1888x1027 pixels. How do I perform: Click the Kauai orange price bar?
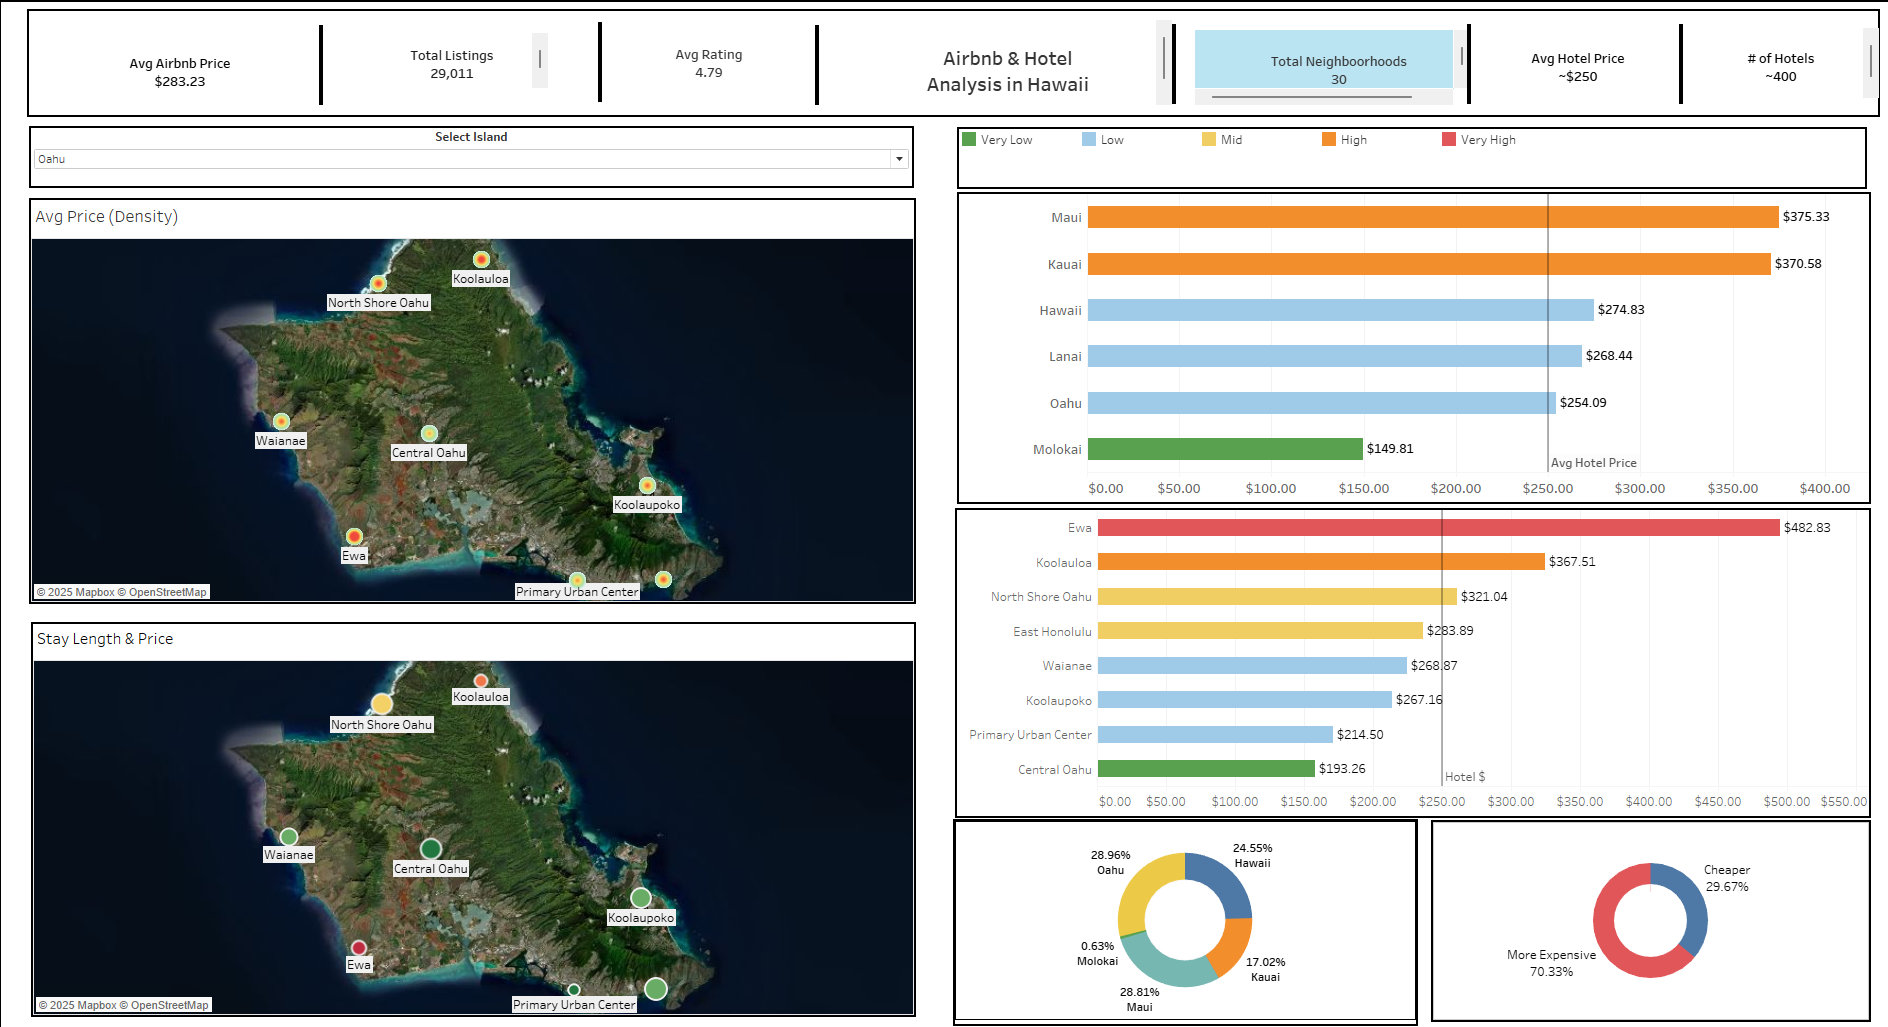(1429, 264)
